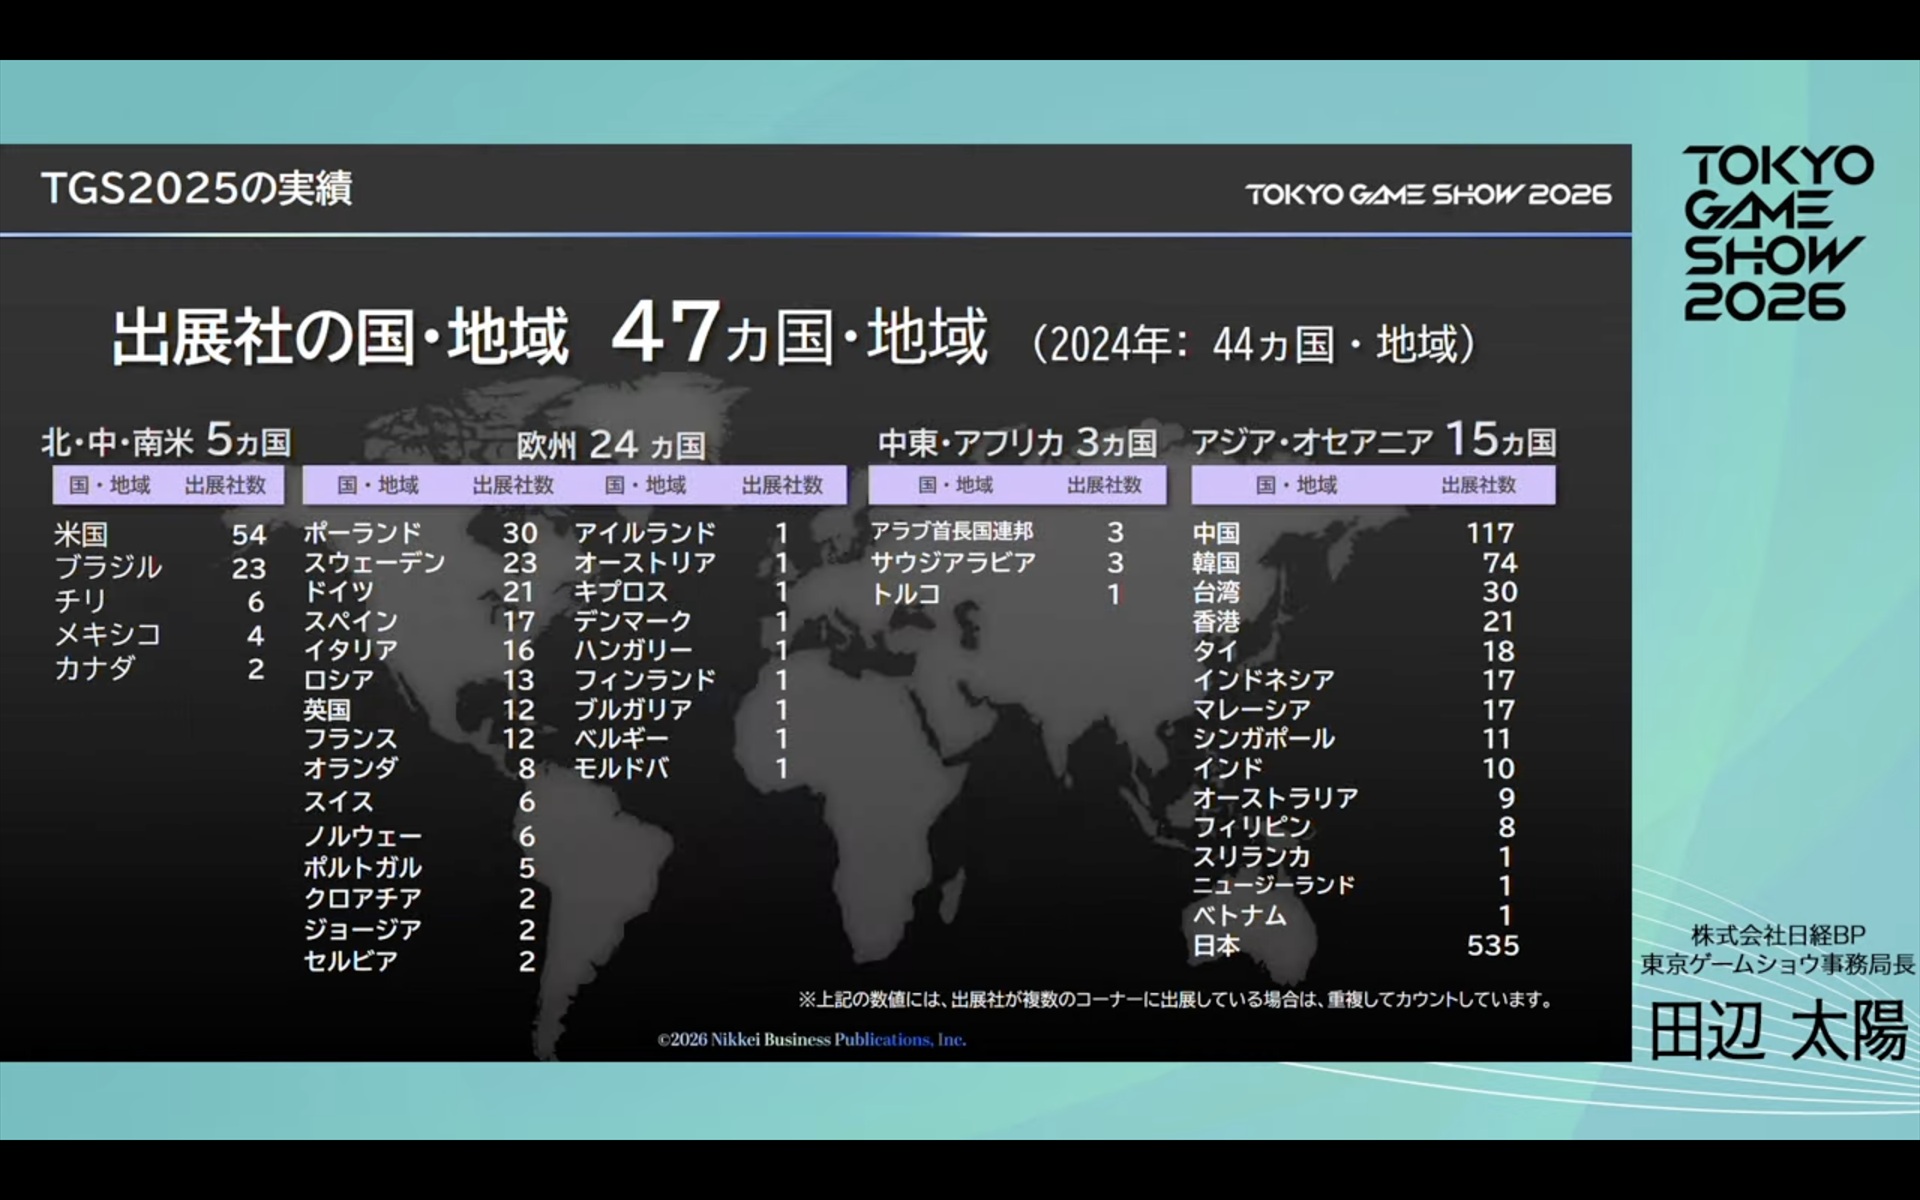The image size is (1920, 1200).
Task: Click the 日本 row showing 535
Action: point(1216,945)
